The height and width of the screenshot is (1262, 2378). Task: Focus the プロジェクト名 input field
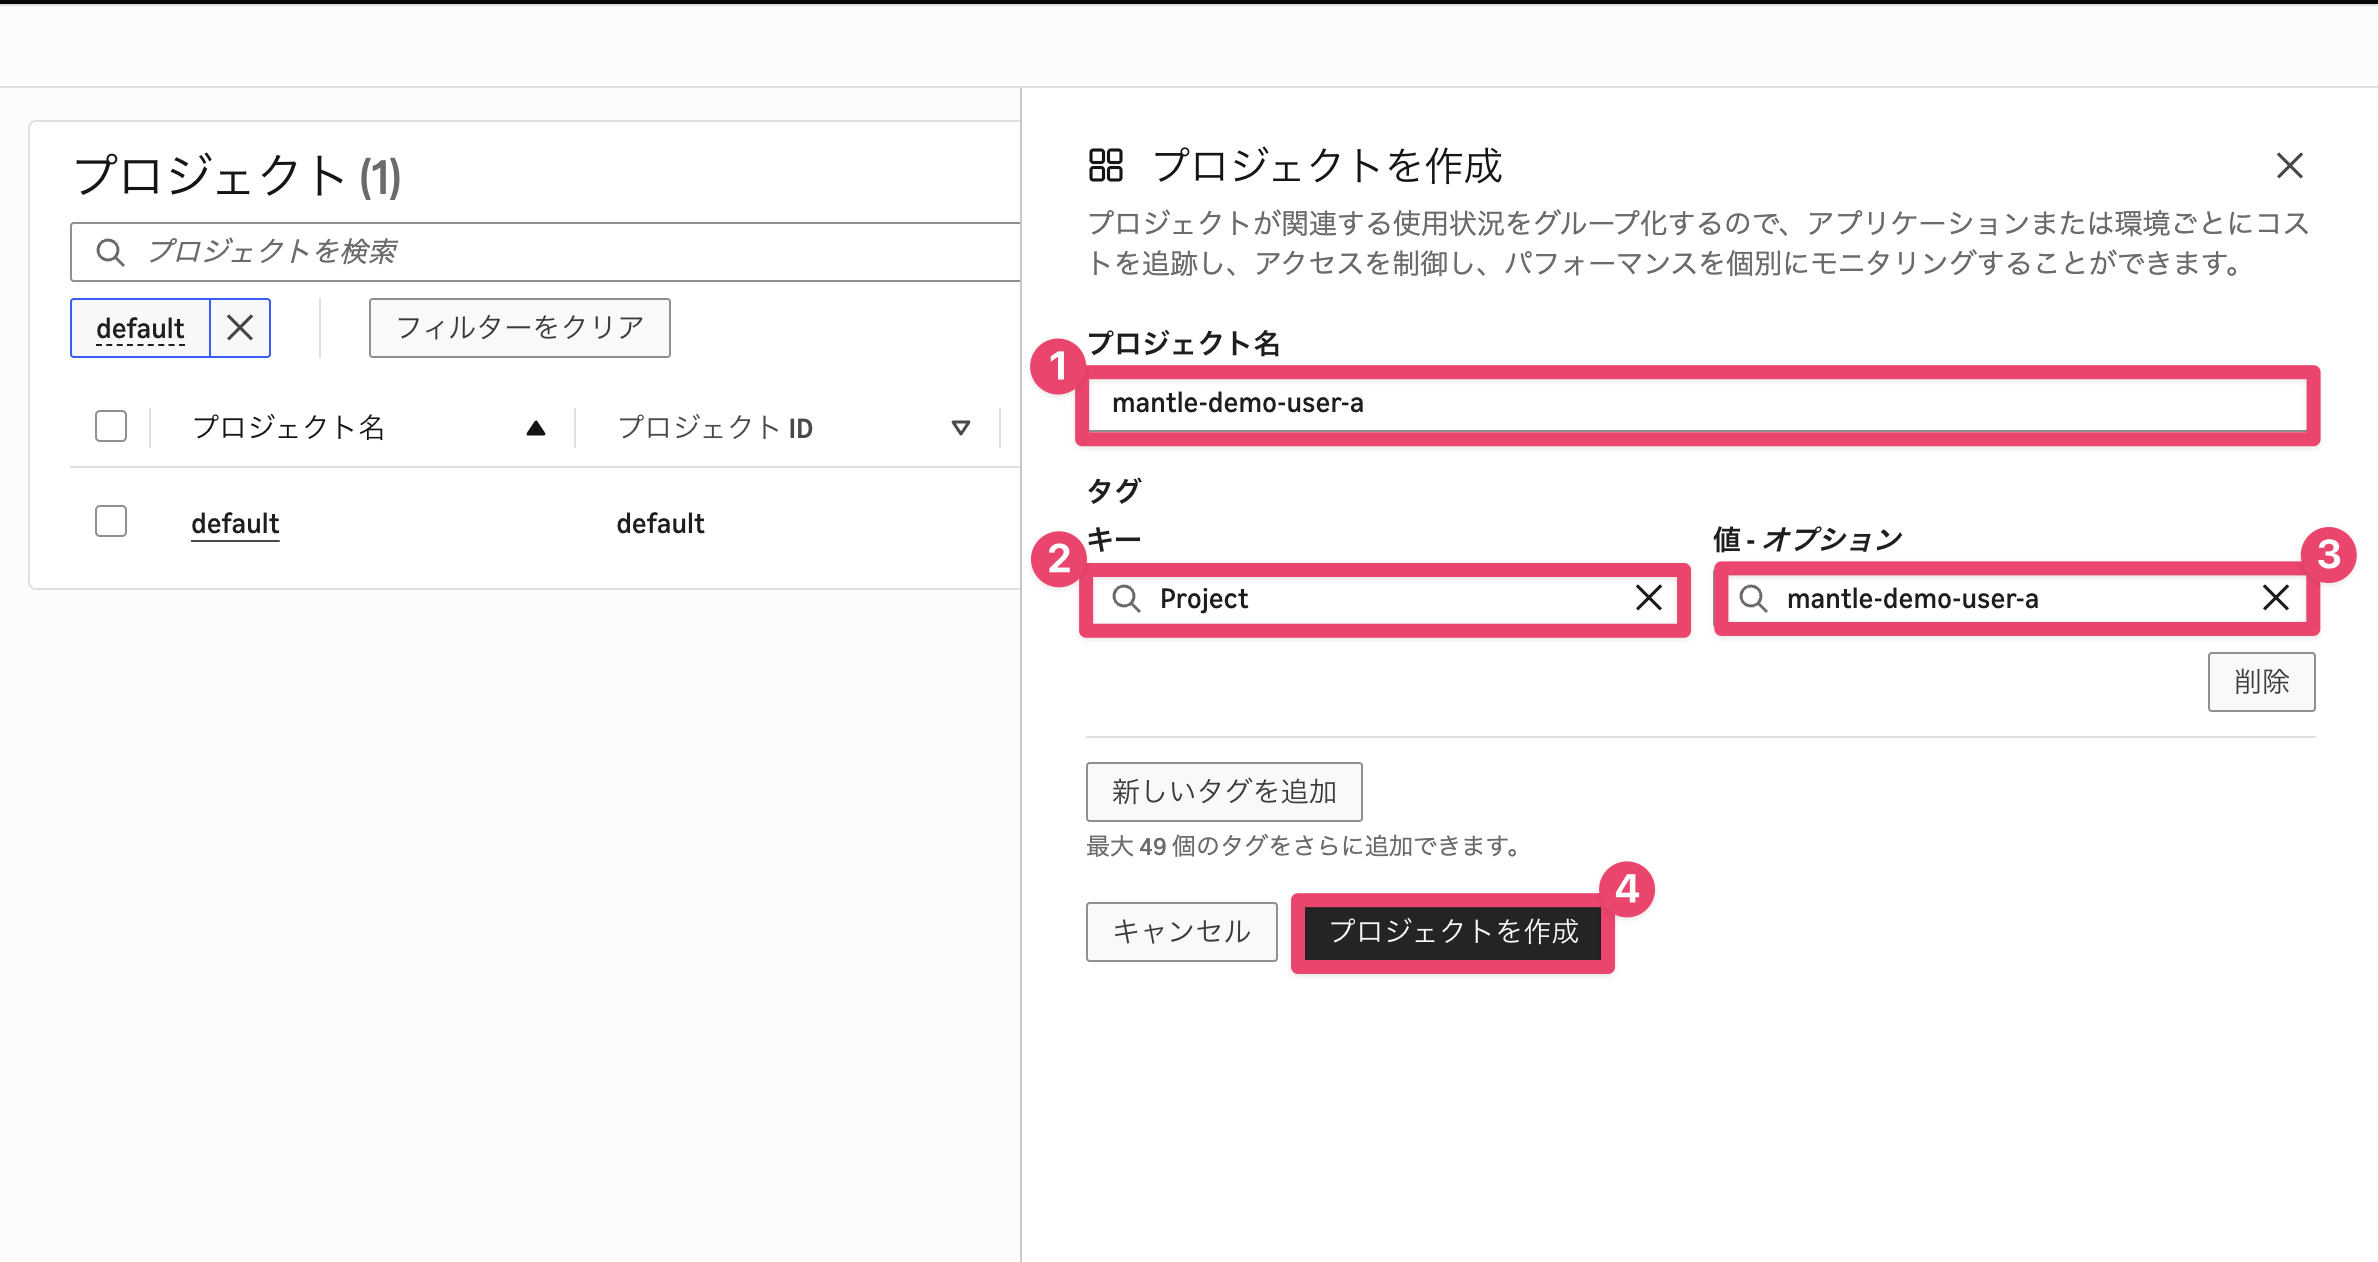[x=1697, y=403]
